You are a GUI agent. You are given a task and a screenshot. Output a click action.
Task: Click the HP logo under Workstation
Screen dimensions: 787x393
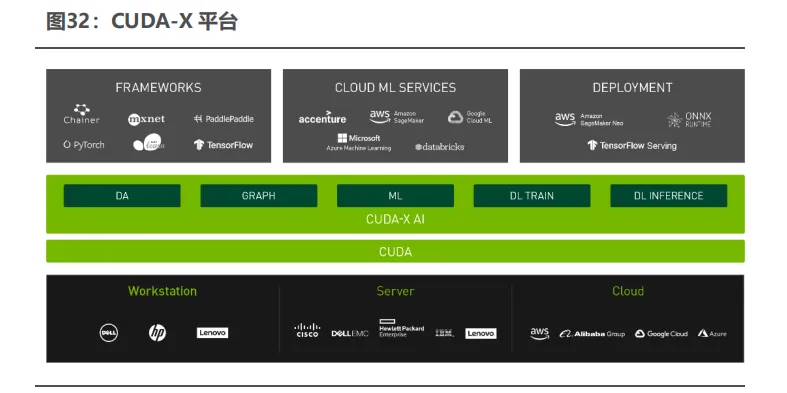[157, 333]
